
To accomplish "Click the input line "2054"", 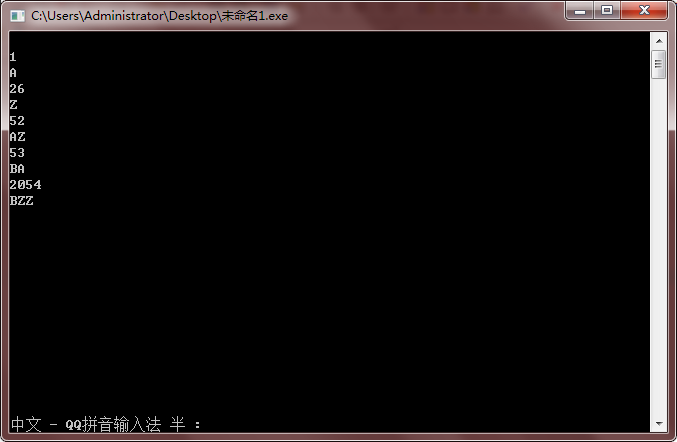I will click(x=25, y=185).
